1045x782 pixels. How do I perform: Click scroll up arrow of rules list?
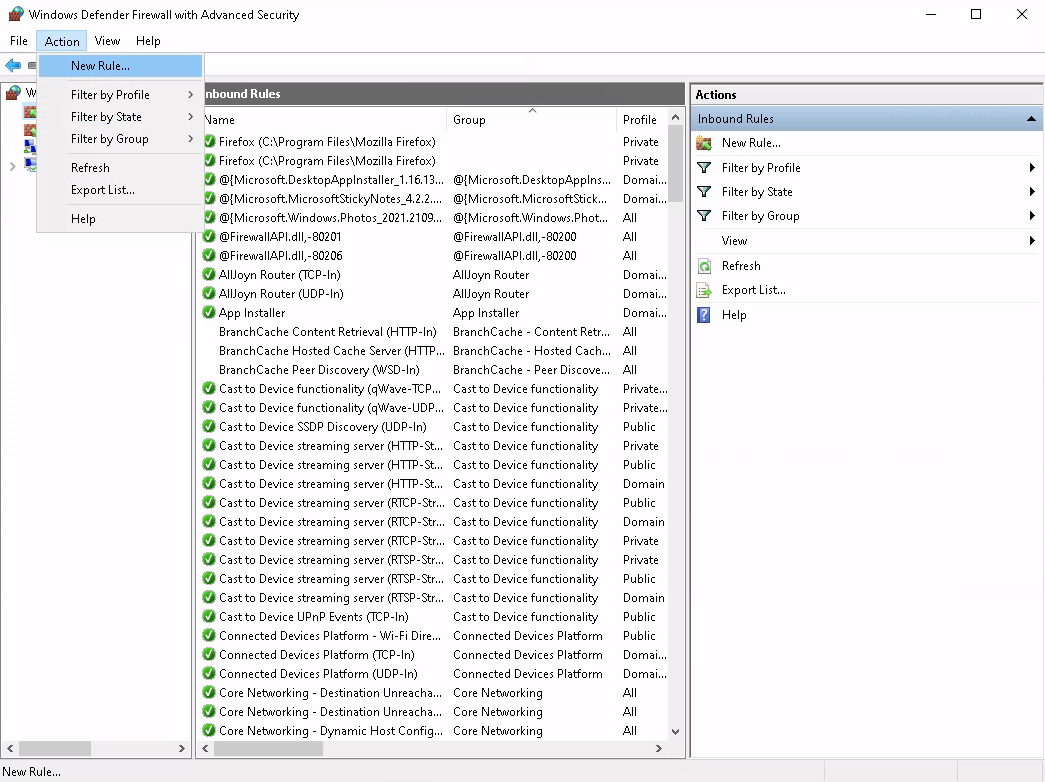point(675,117)
